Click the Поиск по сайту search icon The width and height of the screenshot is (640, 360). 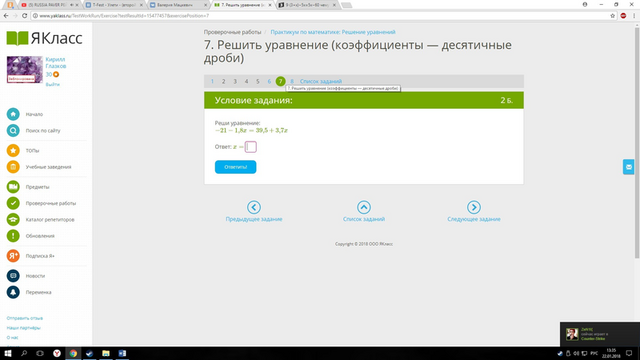coord(13,130)
